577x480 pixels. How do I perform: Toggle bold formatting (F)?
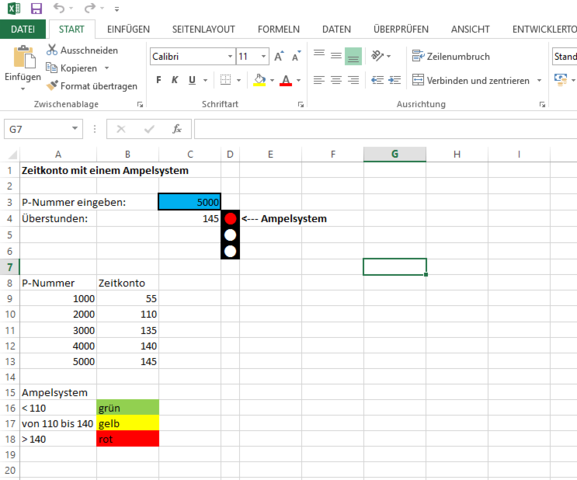[x=159, y=80]
